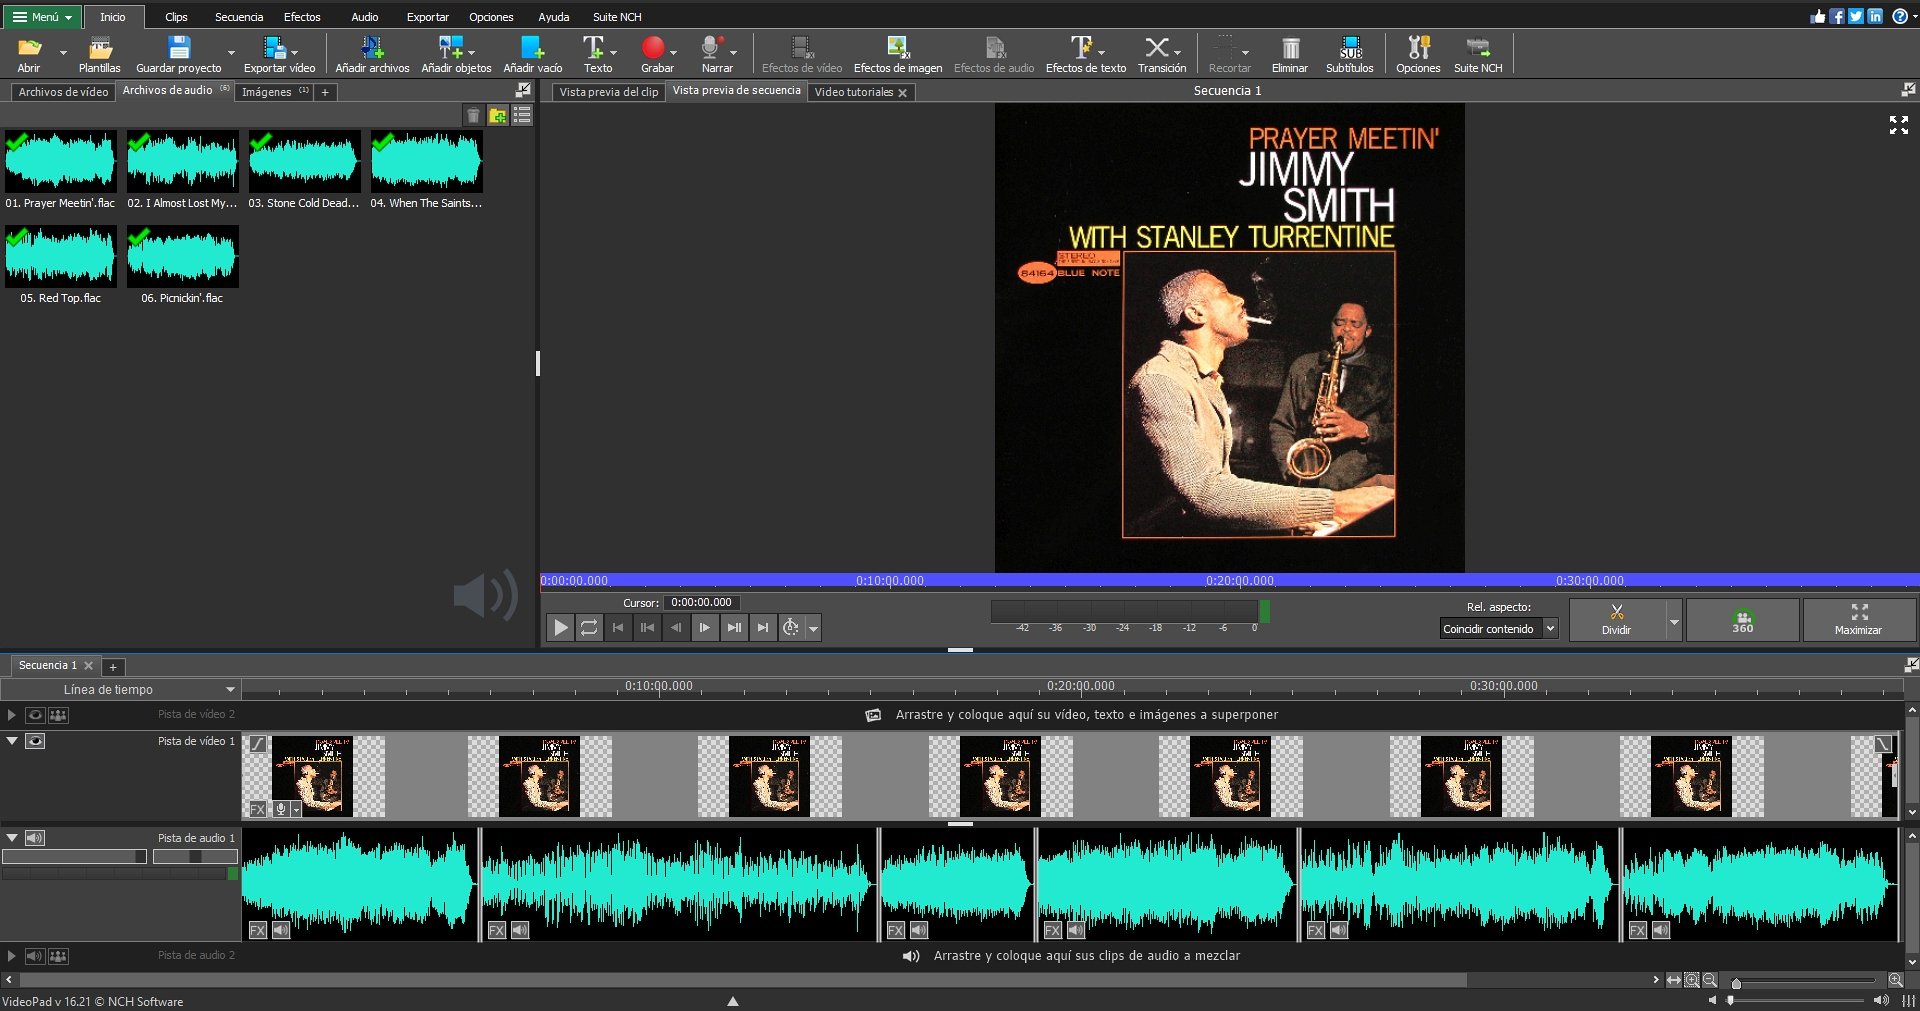This screenshot has height=1011, width=1920.
Task: Click the Eliminar trash icon in toolbar
Action: [1290, 54]
